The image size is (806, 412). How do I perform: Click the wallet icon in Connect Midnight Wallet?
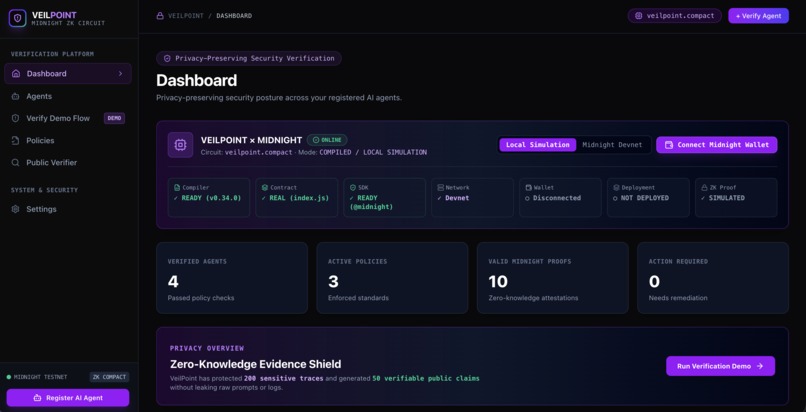(x=669, y=145)
